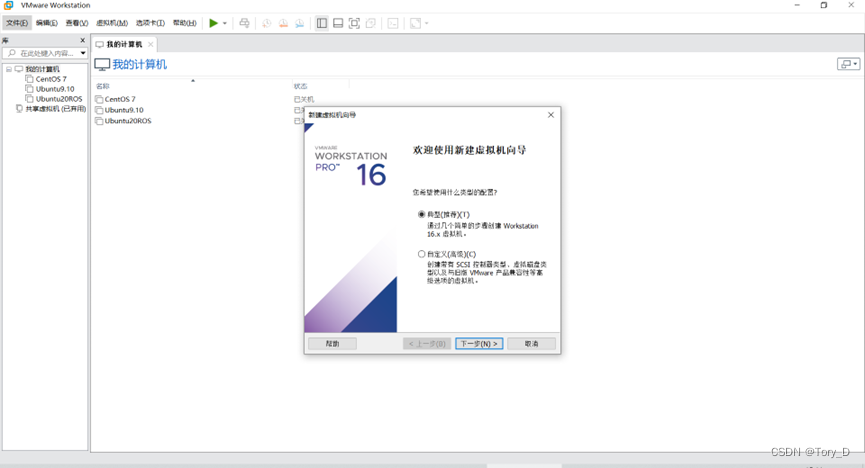Select CentOS 7 in the library tree
This screenshot has width=865, height=468.
pos(51,79)
